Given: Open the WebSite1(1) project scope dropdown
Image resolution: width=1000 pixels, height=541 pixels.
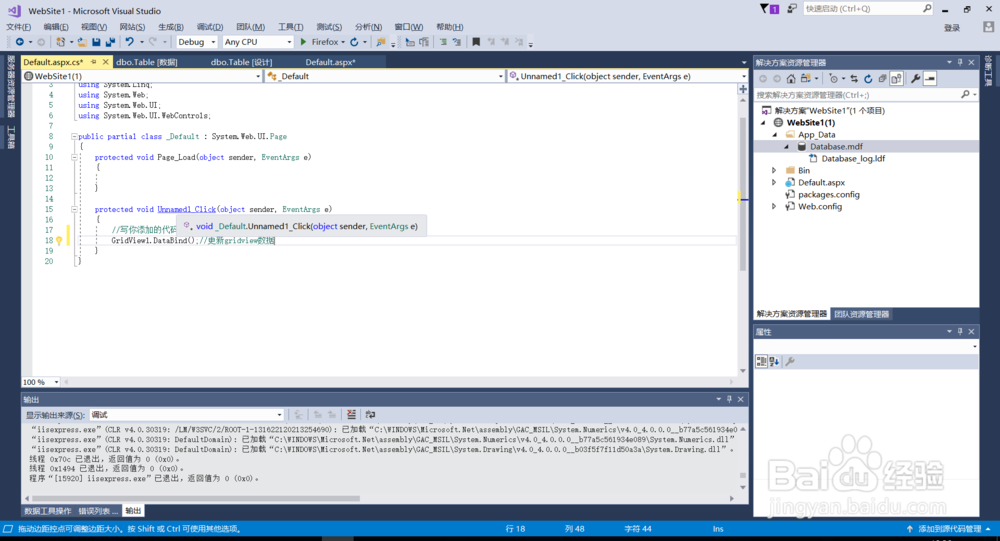Looking at the screenshot, I should [142, 76].
